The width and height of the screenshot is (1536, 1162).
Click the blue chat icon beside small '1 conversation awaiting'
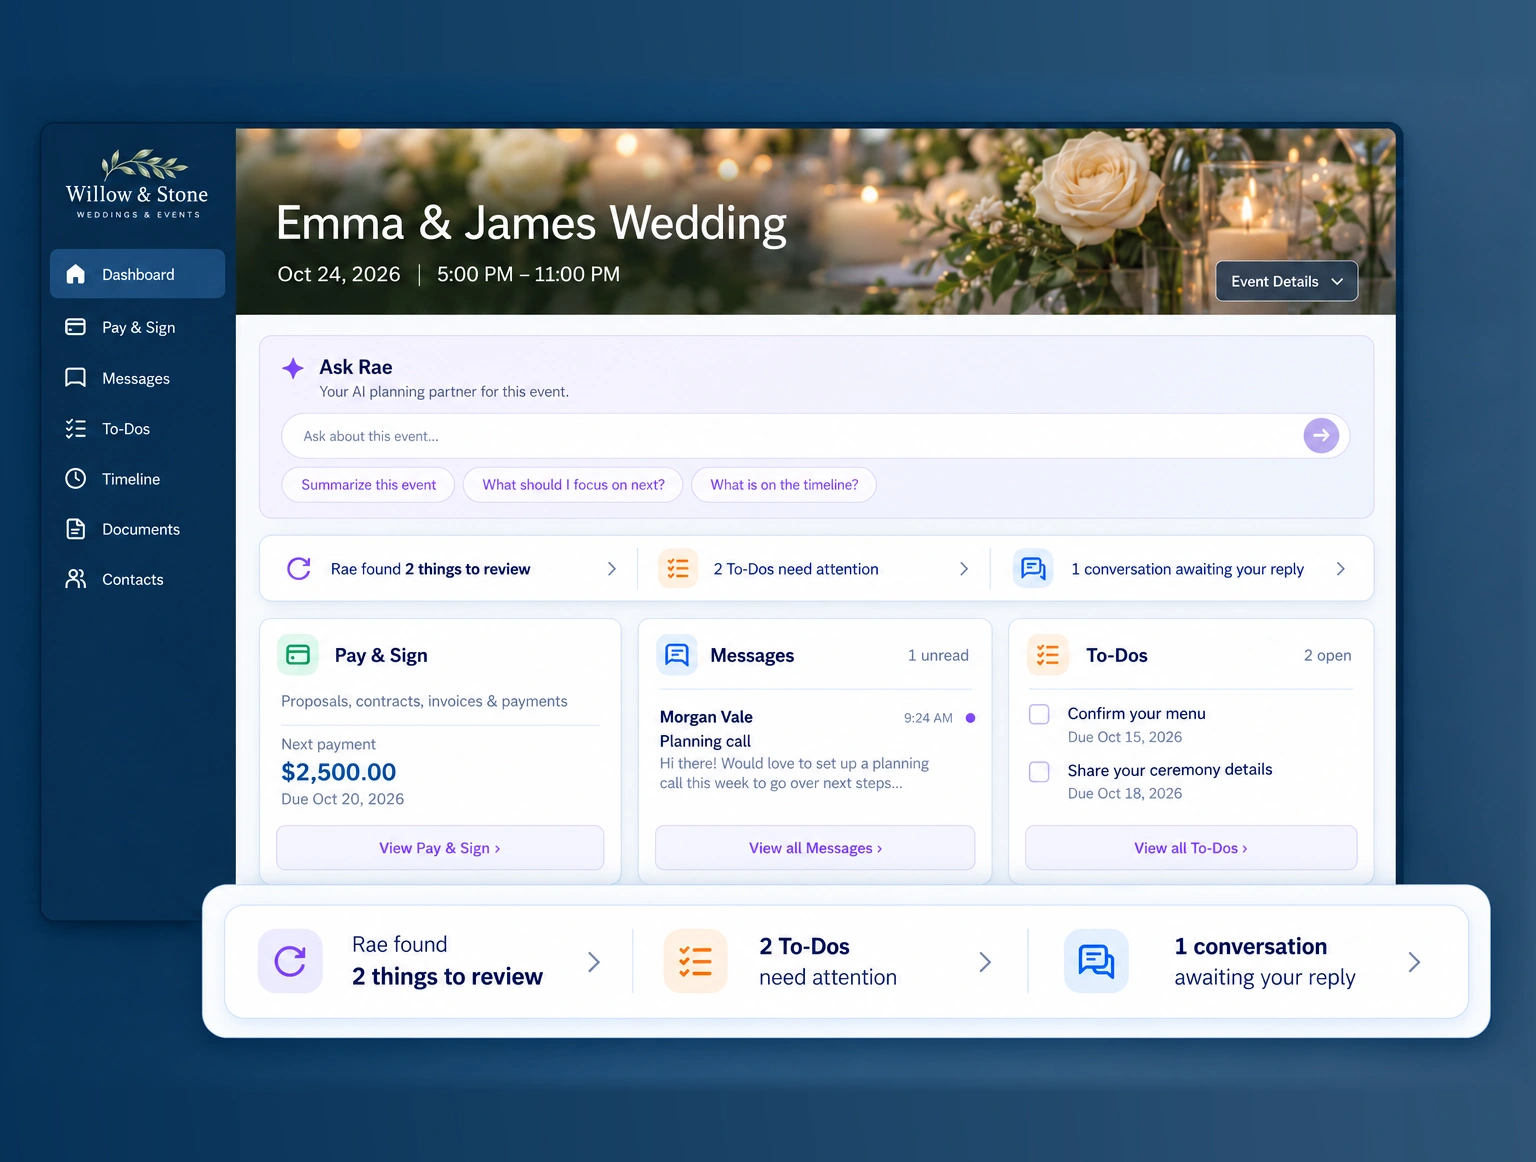(1033, 569)
